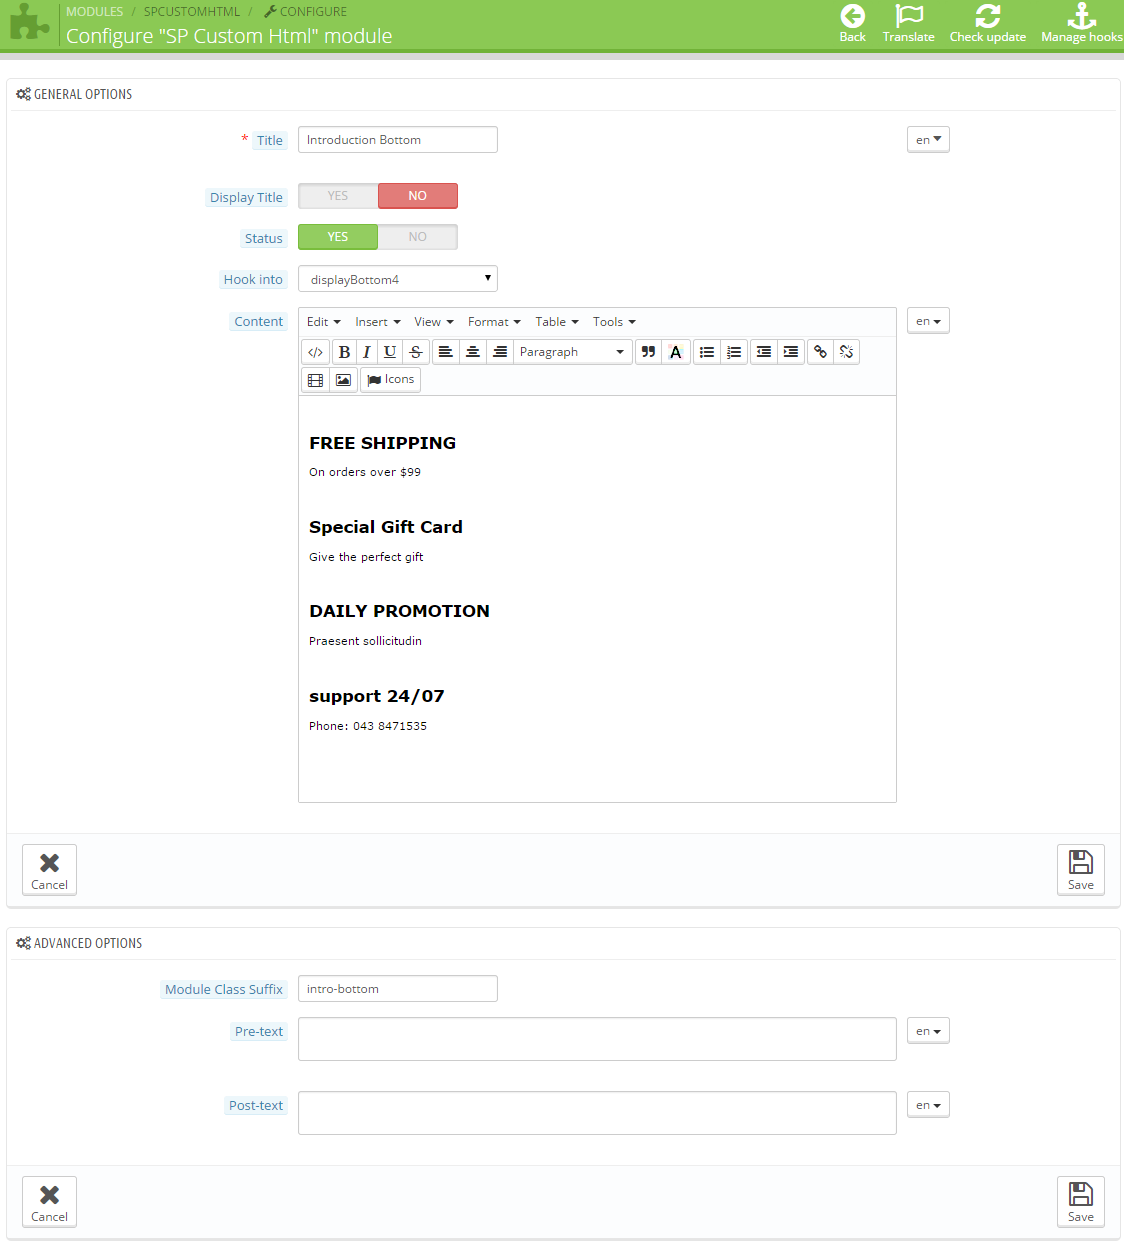Click 'Give the perfect gift' text
This screenshot has width=1124, height=1245.
(366, 557)
